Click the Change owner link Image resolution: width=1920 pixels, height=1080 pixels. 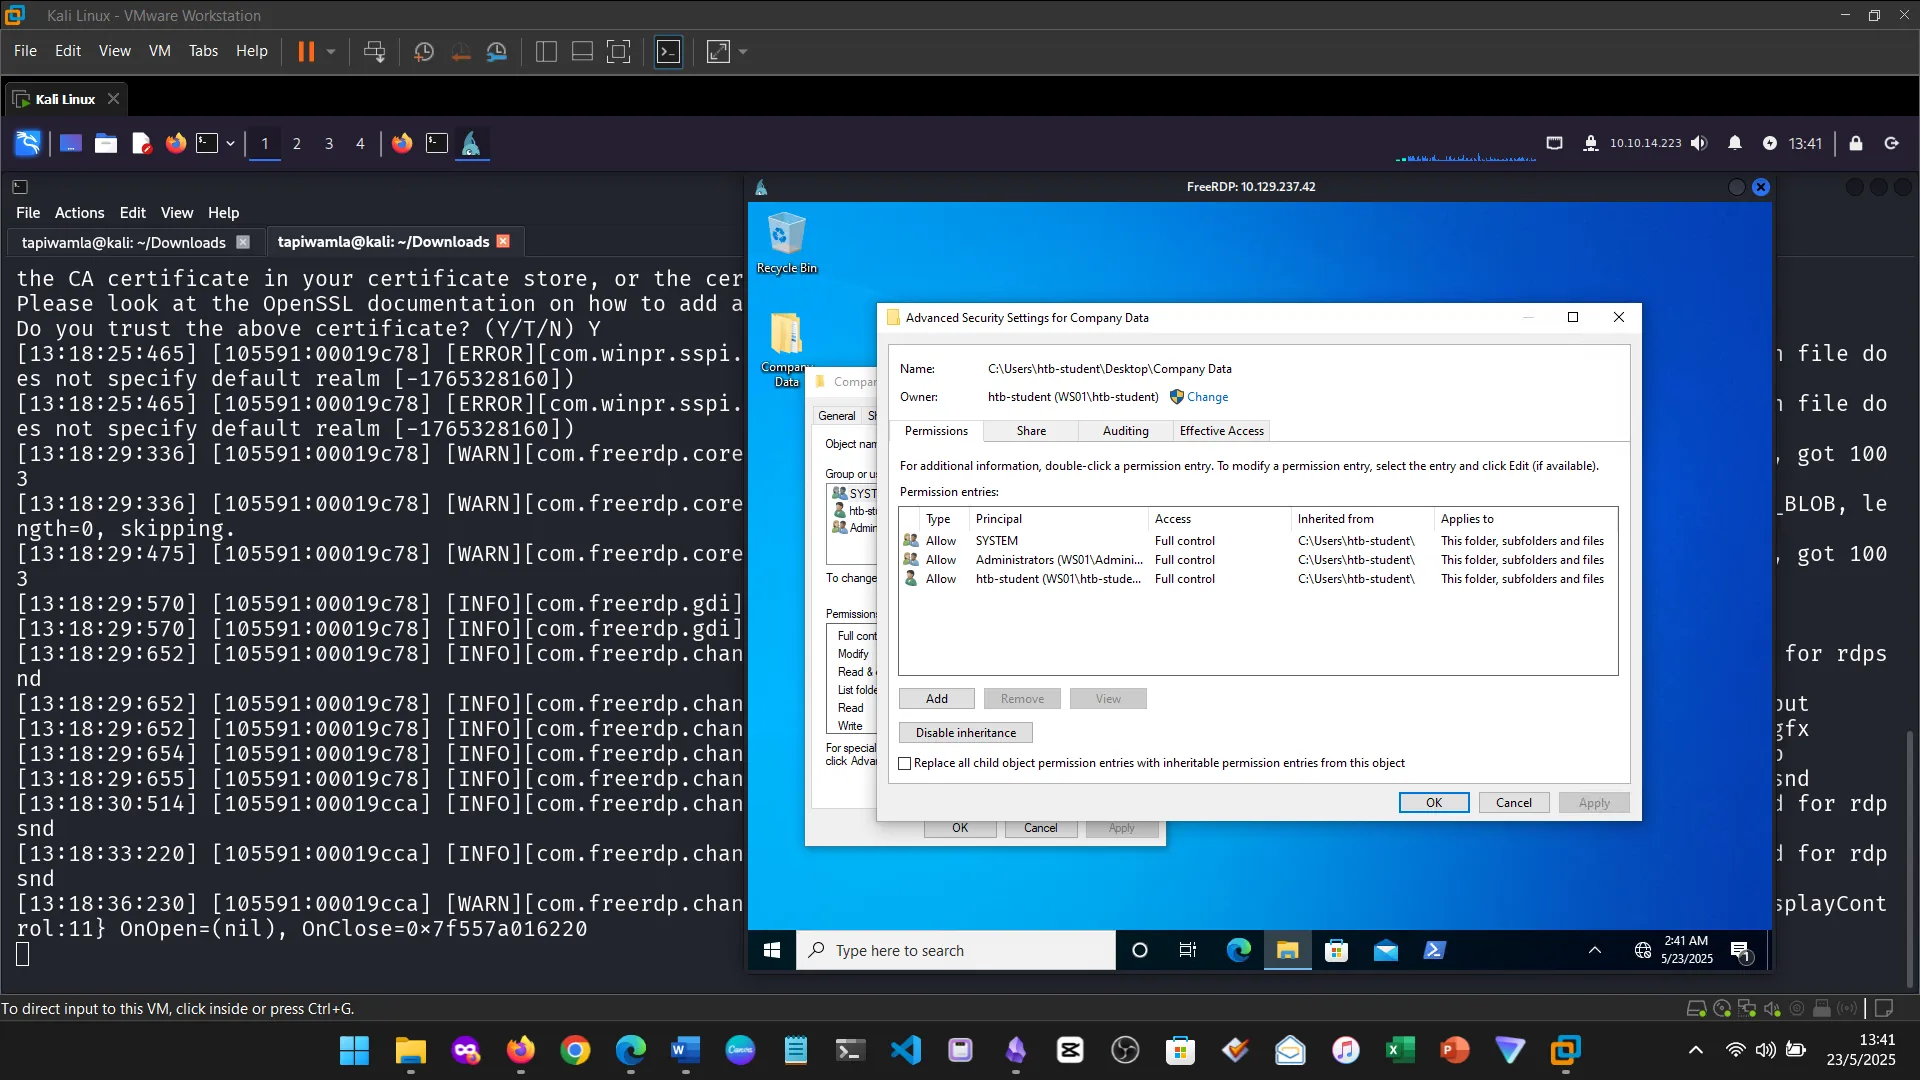(x=1207, y=397)
